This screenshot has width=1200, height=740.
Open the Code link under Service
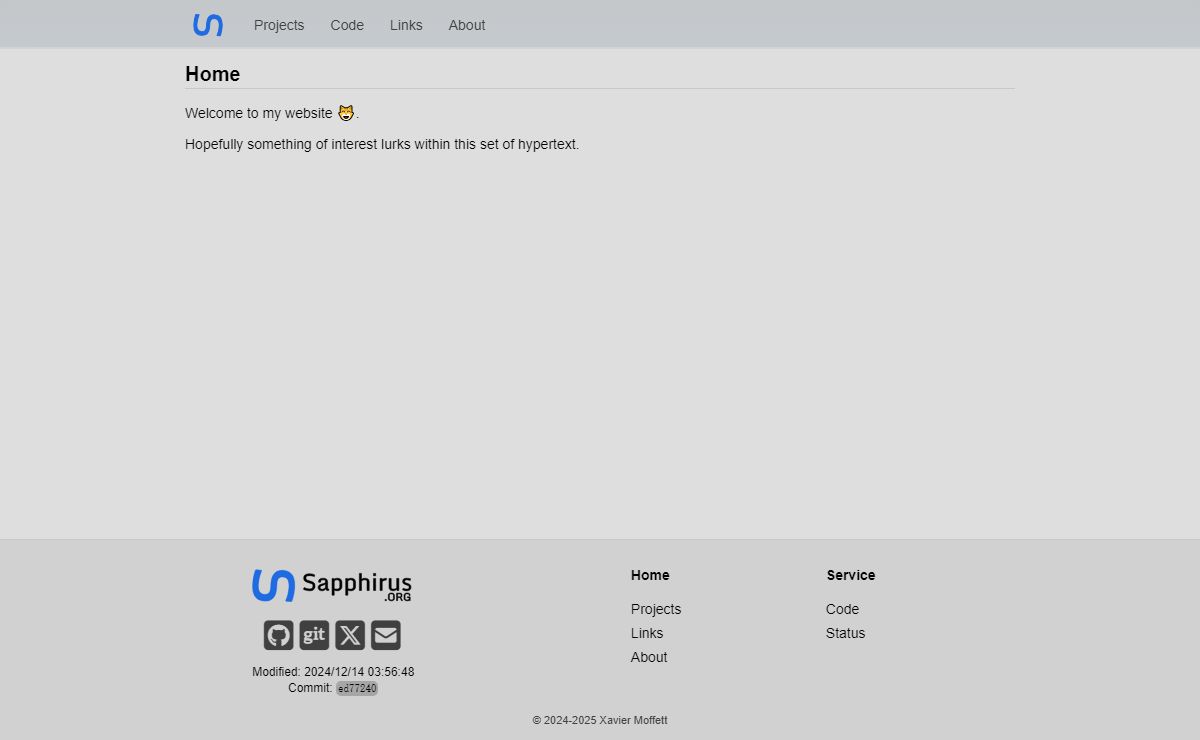coord(842,609)
